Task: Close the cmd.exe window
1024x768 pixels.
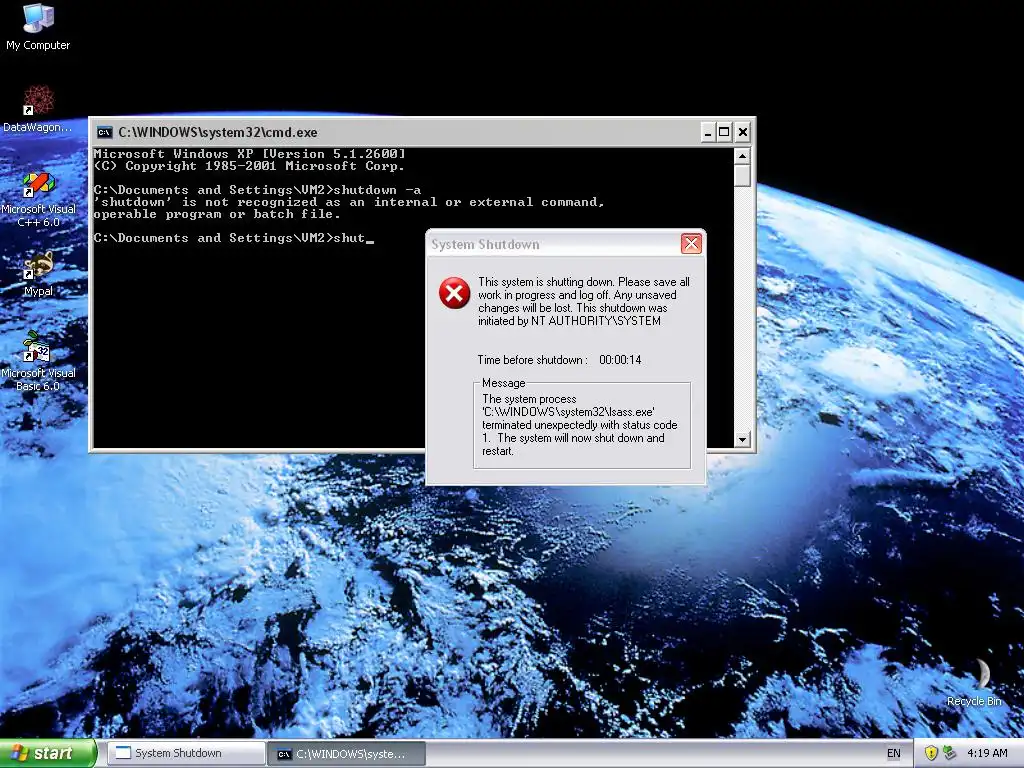Action: coord(743,133)
